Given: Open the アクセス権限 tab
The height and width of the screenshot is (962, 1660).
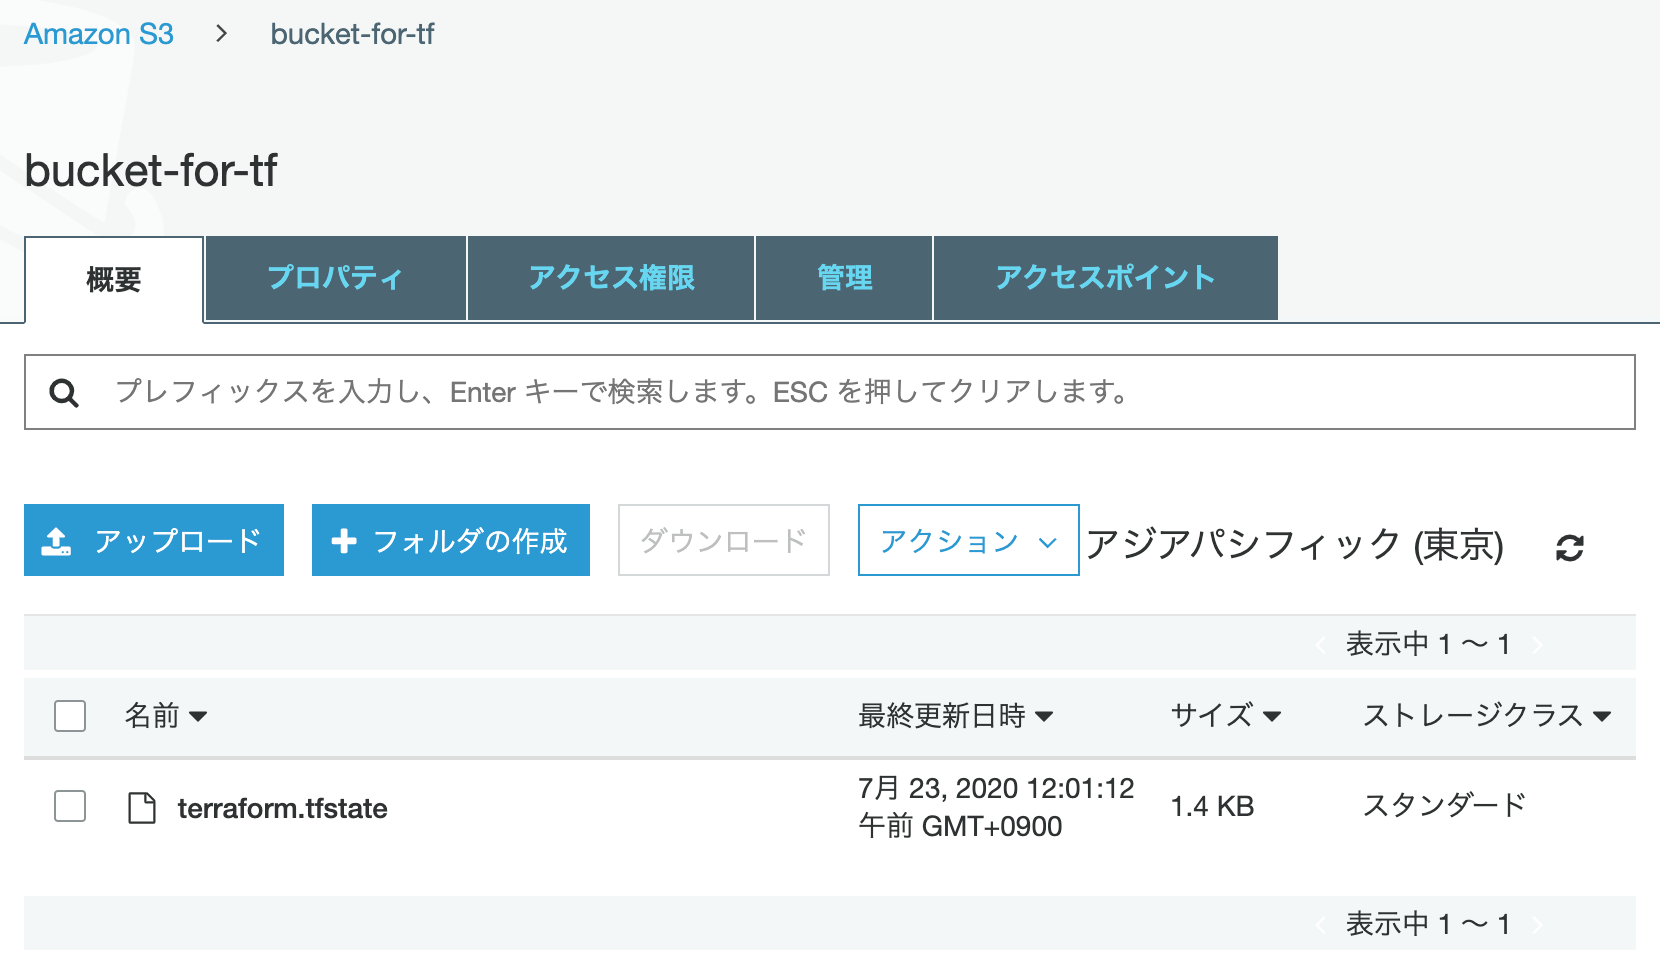Looking at the screenshot, I should click(611, 278).
